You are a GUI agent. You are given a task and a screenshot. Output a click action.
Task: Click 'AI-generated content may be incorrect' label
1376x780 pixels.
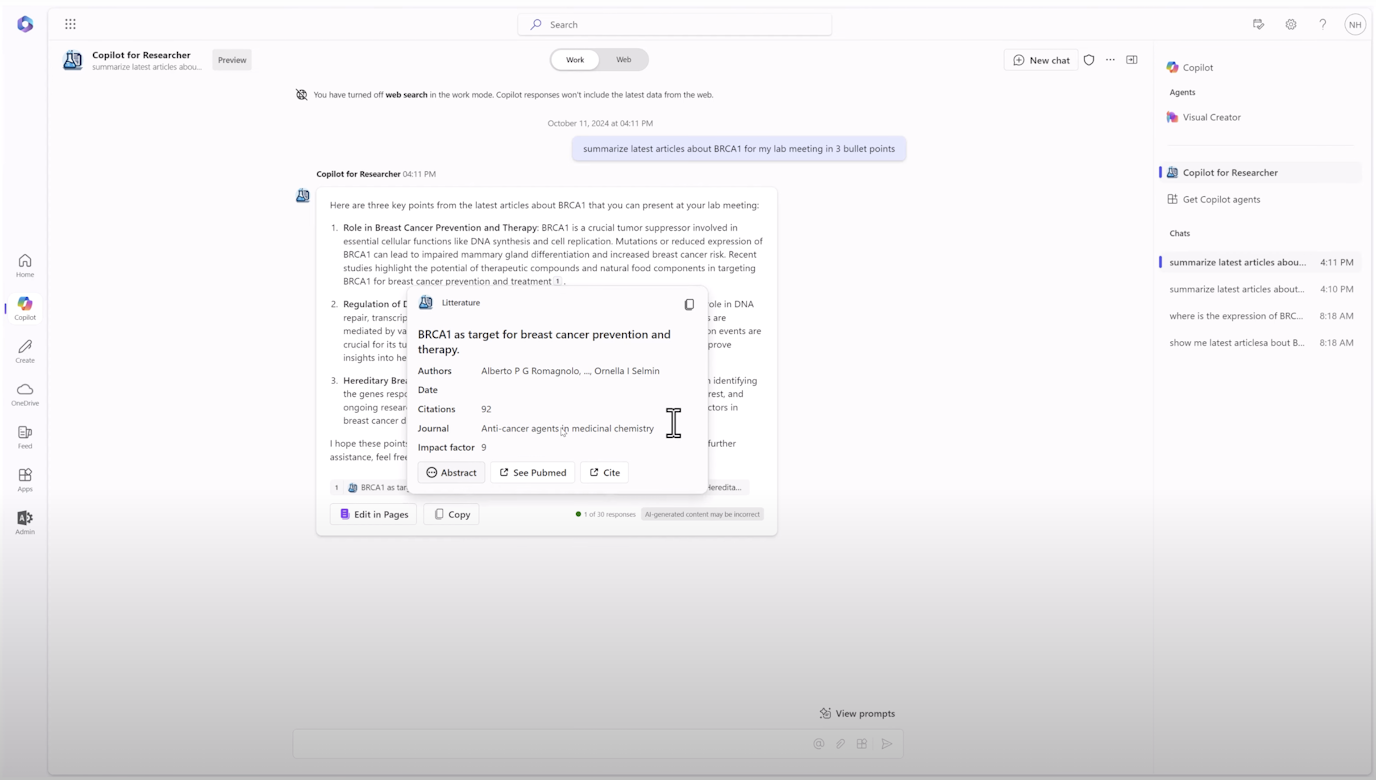coord(702,514)
